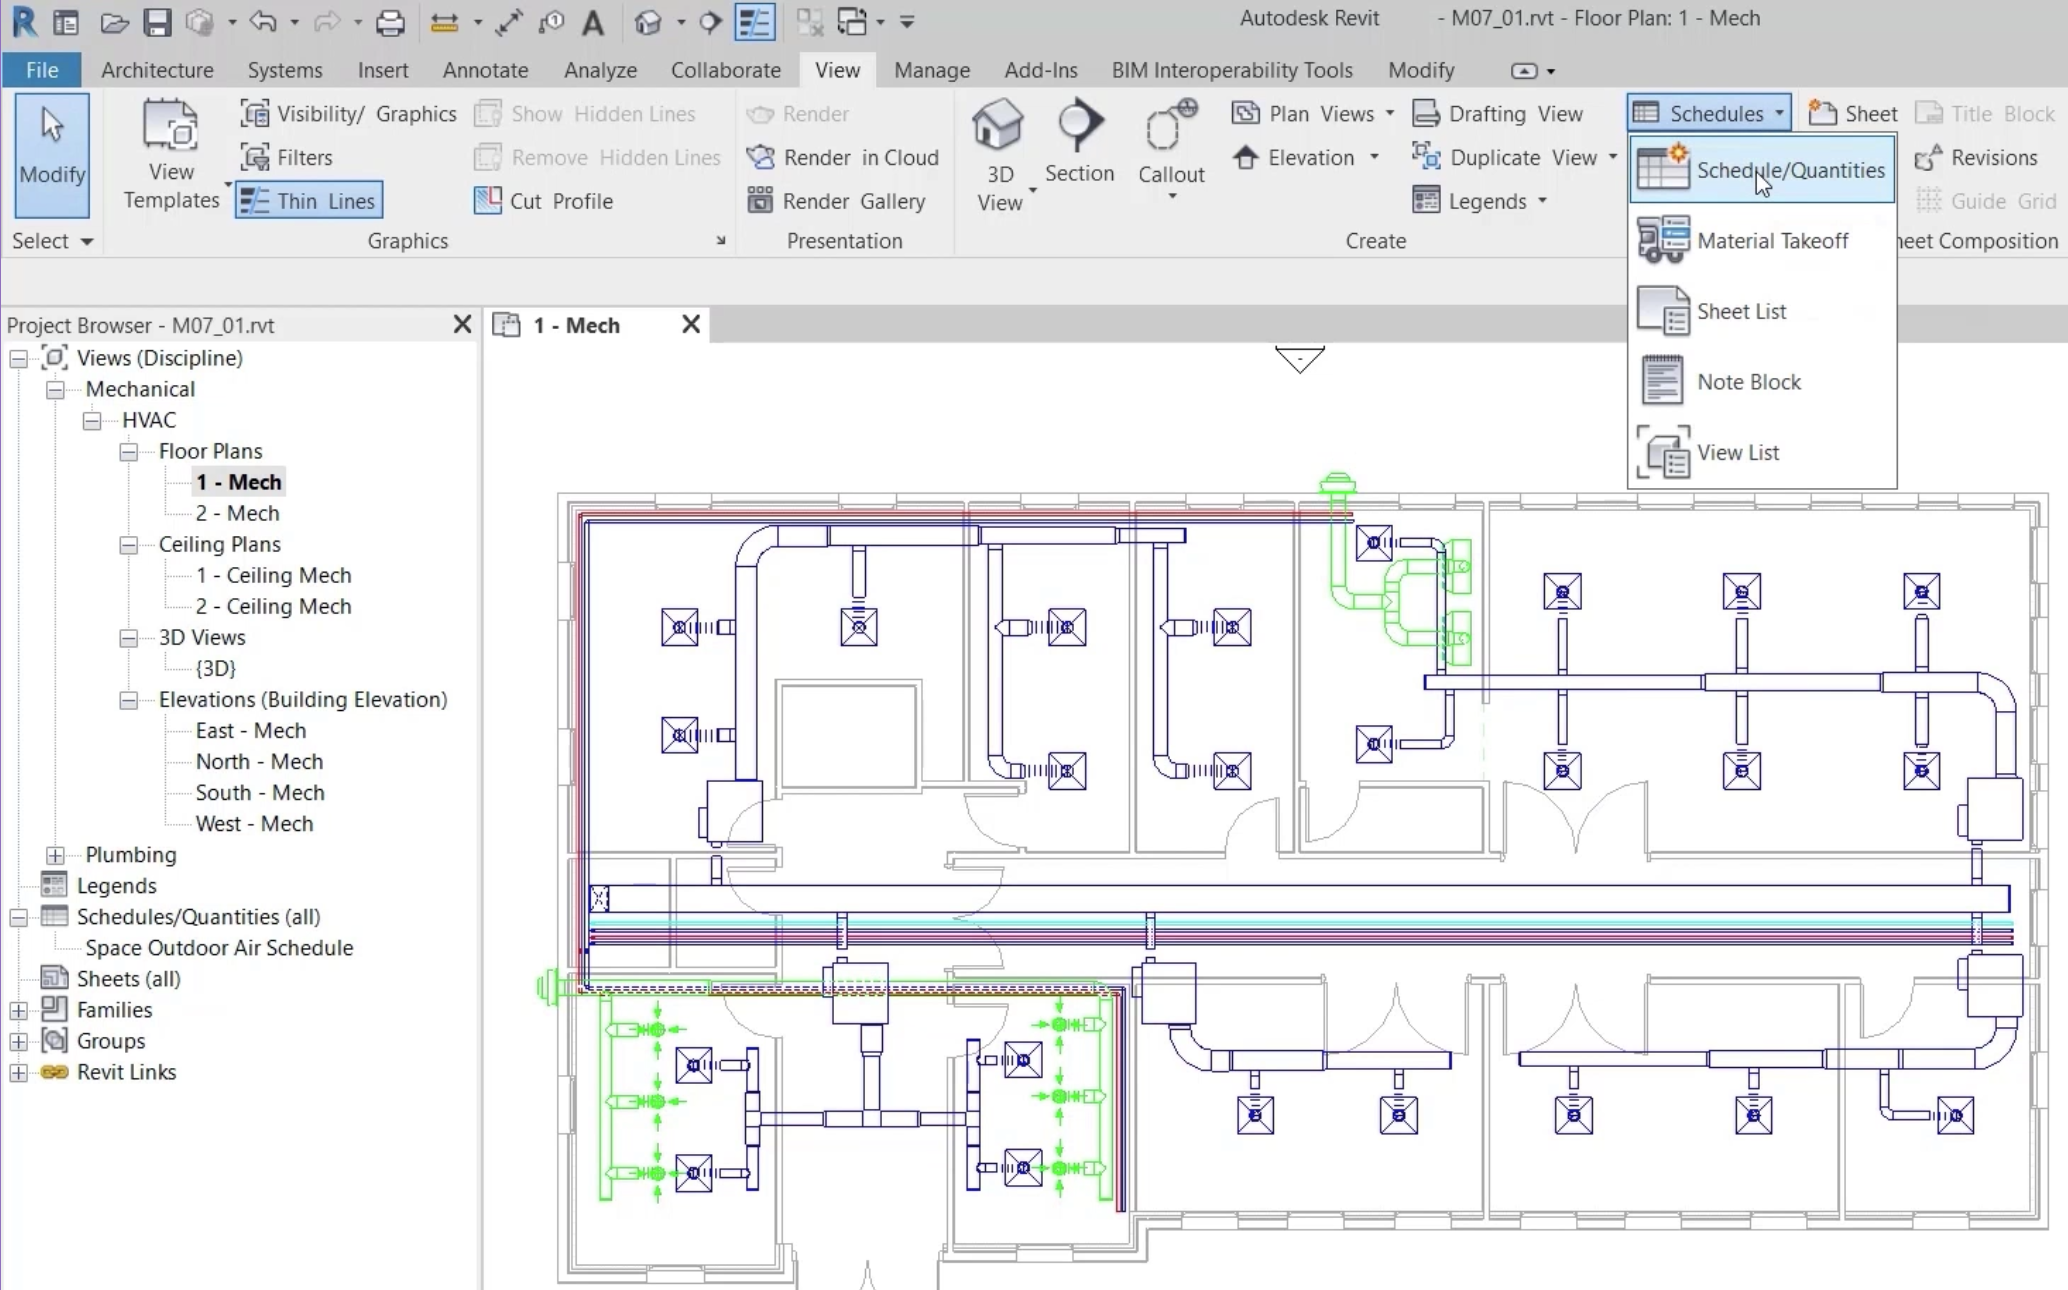Select the Modify tool
2068x1290 pixels.
coord(52,155)
